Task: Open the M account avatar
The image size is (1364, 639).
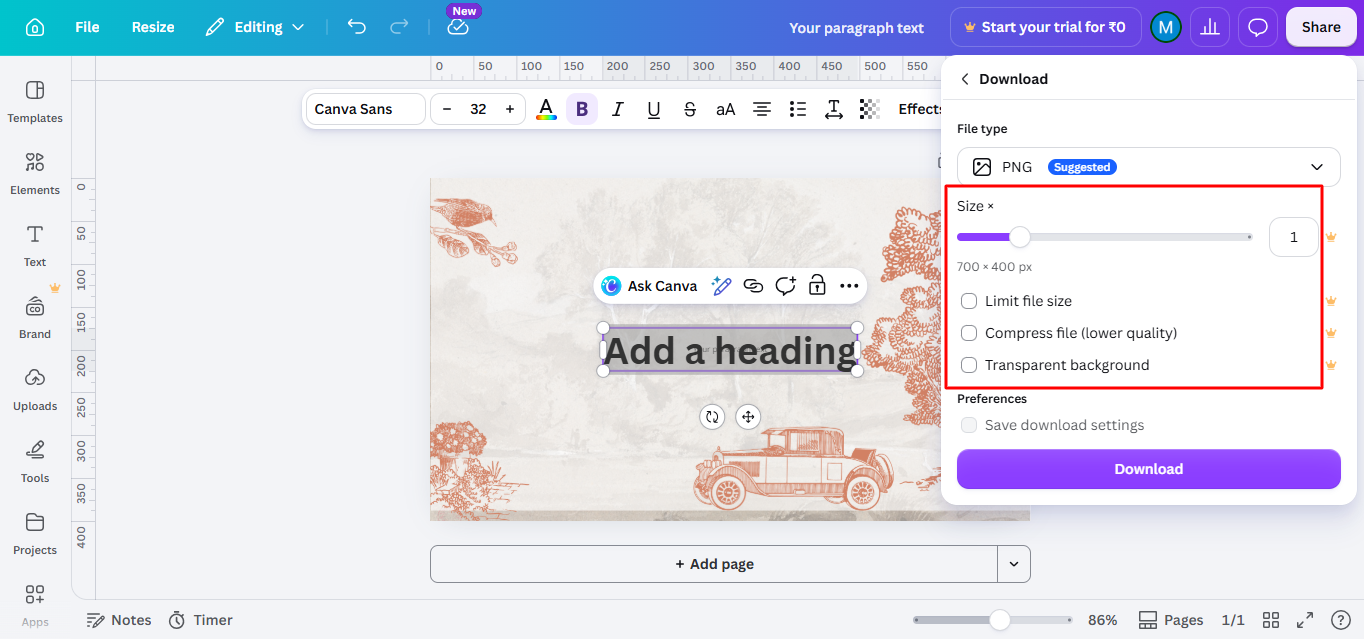Action: (x=1165, y=27)
